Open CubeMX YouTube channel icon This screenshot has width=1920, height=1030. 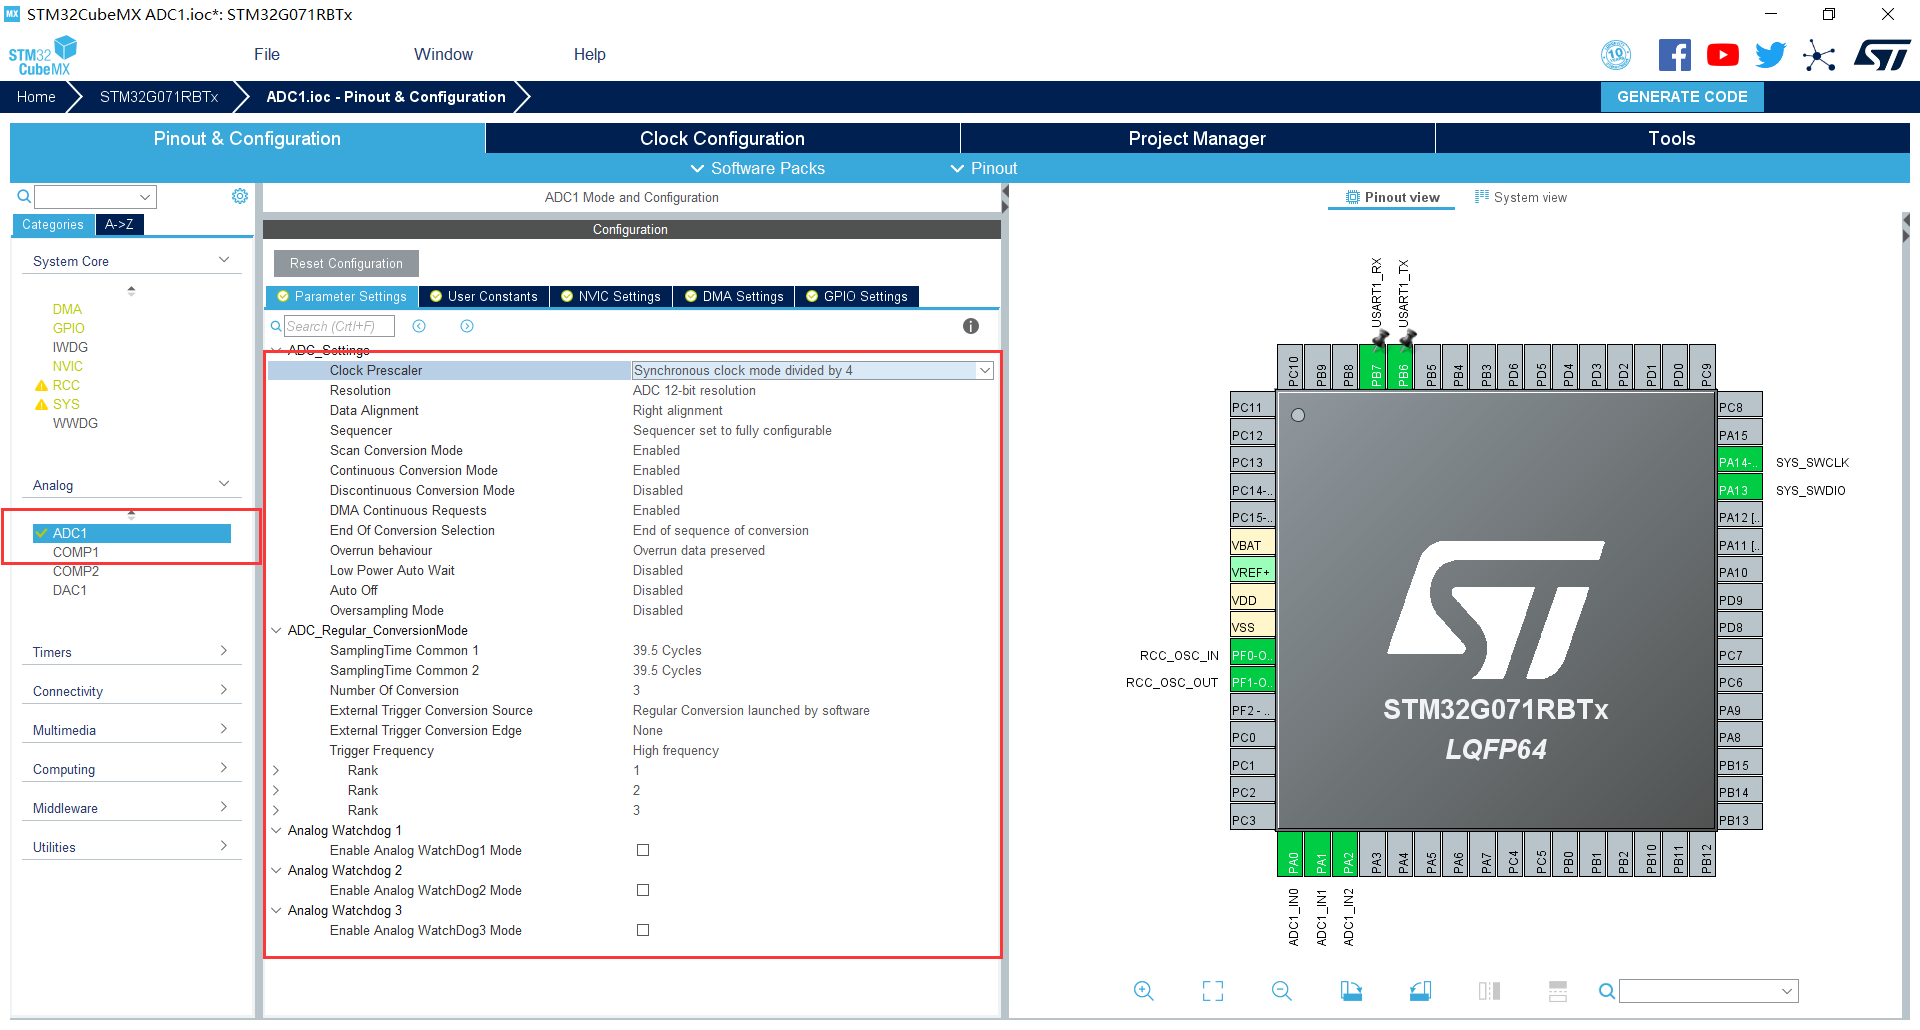pyautogui.click(x=1722, y=54)
